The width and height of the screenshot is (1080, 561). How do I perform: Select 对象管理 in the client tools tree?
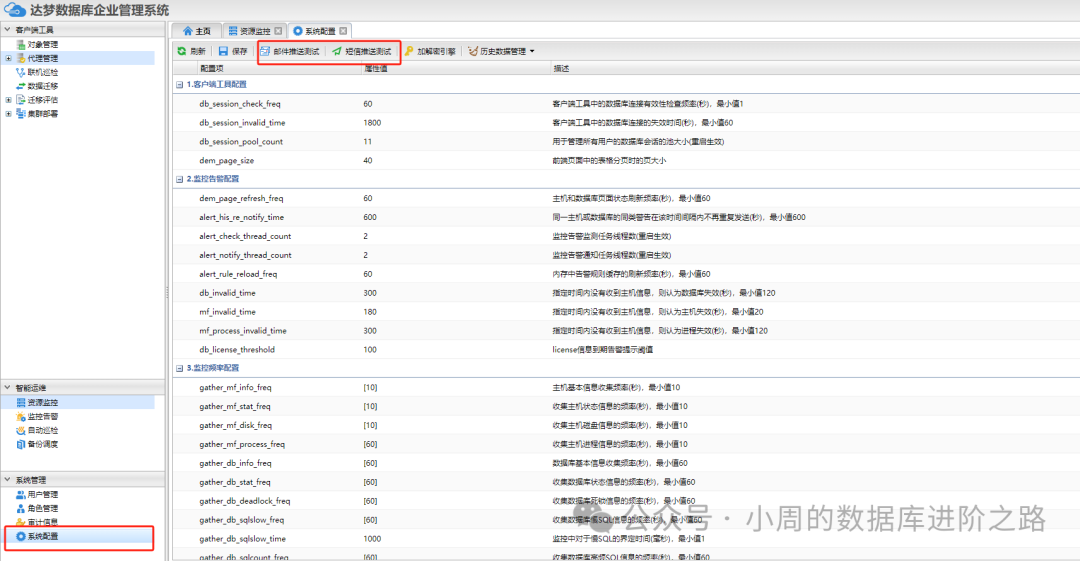(43, 45)
